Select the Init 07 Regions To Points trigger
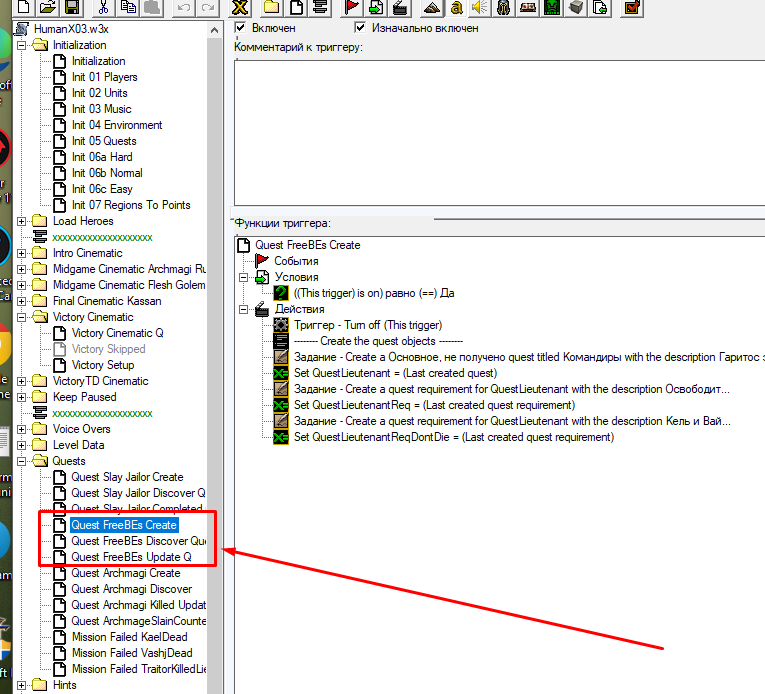This screenshot has width=765, height=694. pos(131,205)
